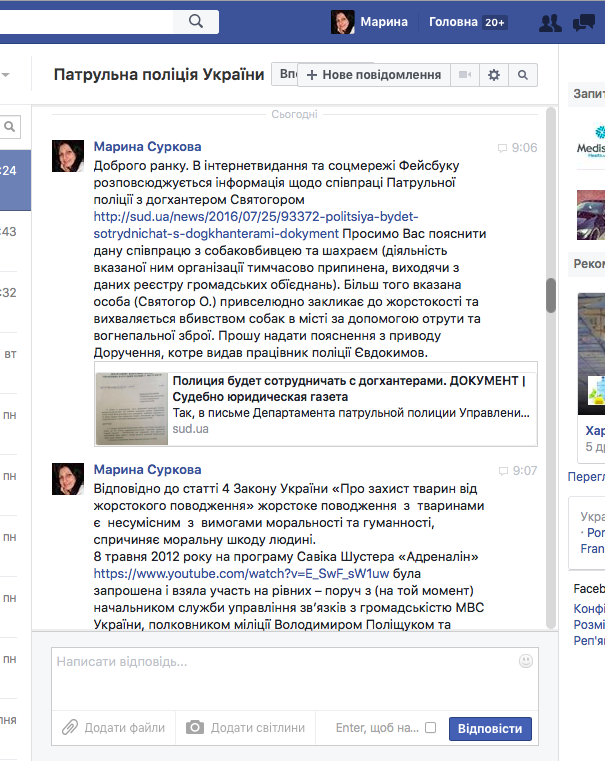Toggle Enter to send checkbox
The width and height of the screenshot is (605, 761).
(430, 728)
